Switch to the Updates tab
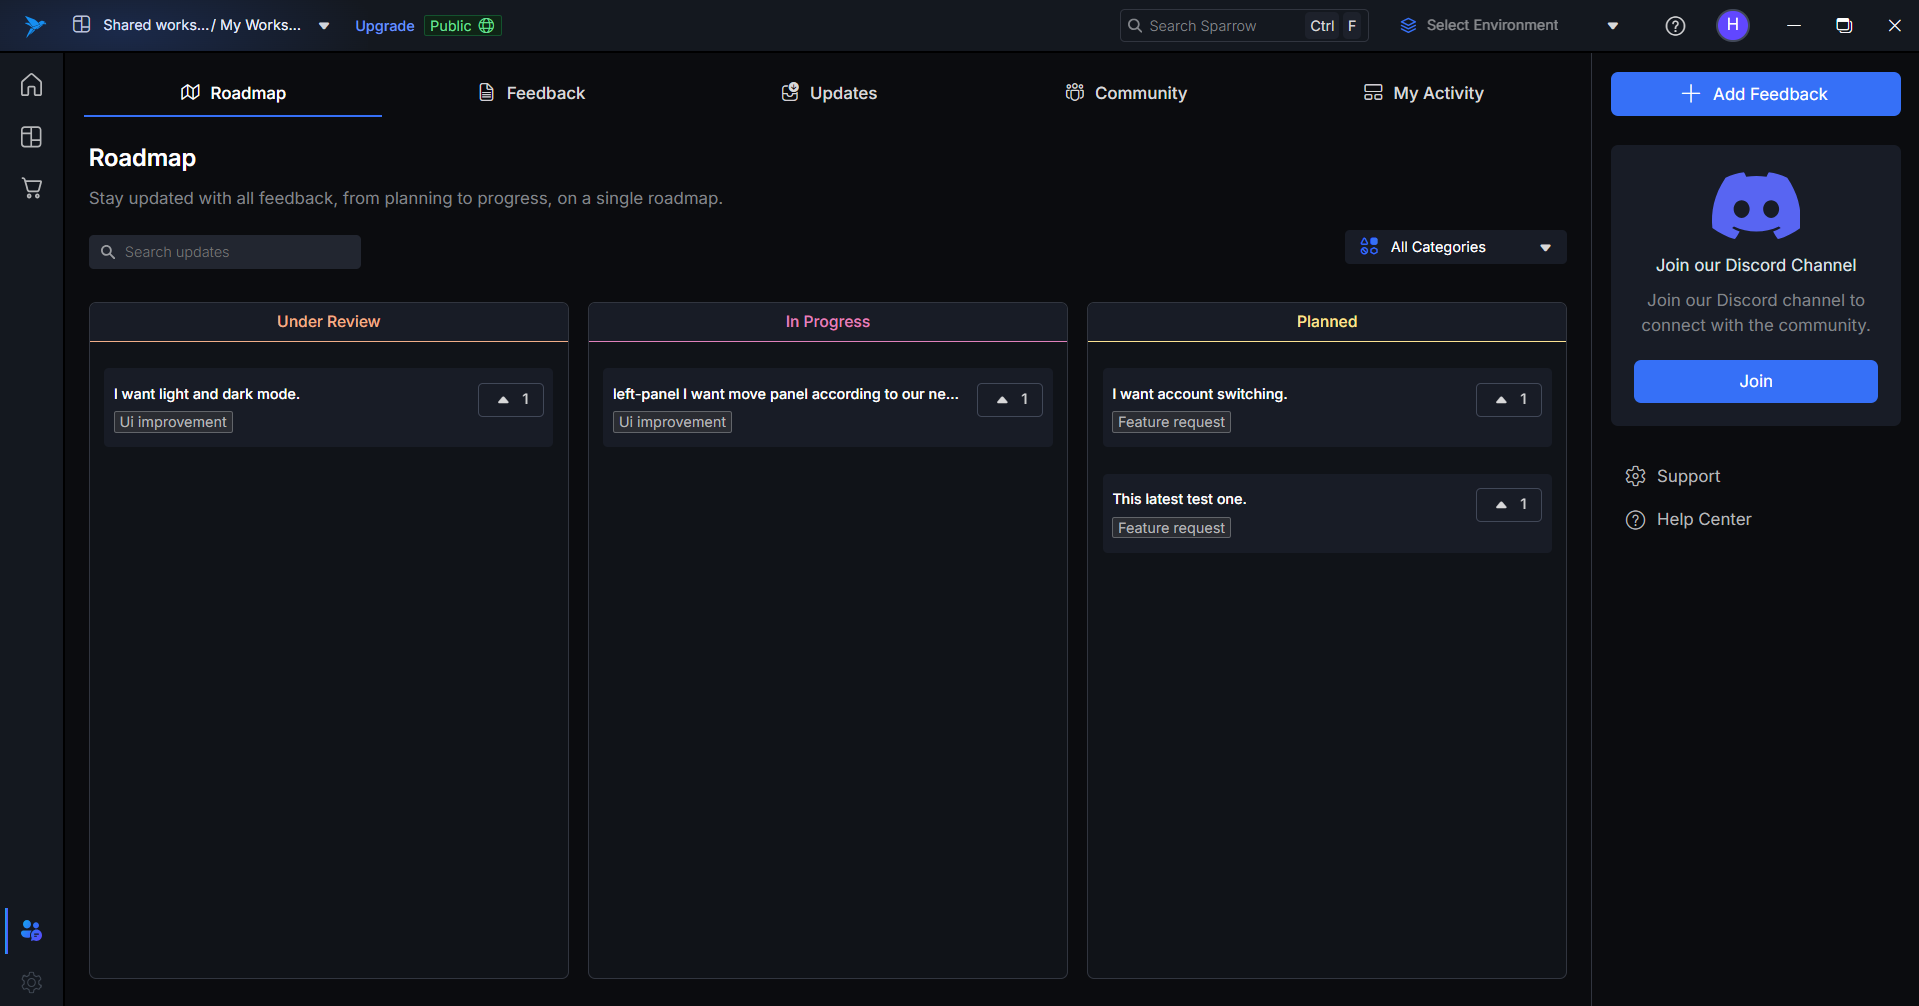The height and width of the screenshot is (1006, 1919). [x=829, y=93]
